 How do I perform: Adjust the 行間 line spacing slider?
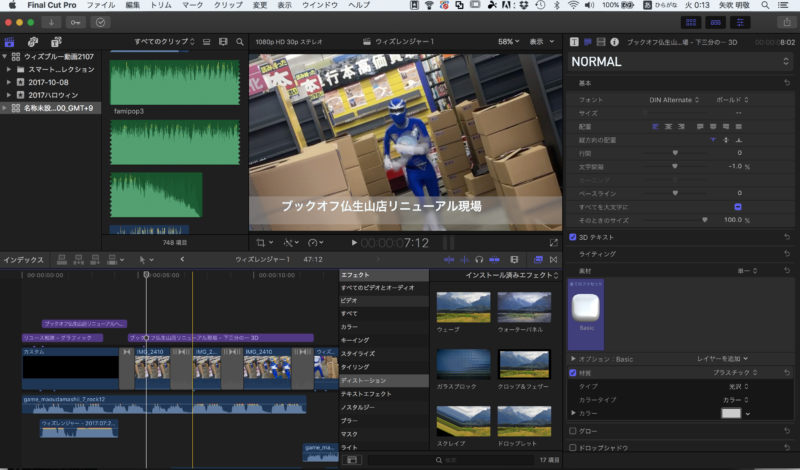coord(675,153)
